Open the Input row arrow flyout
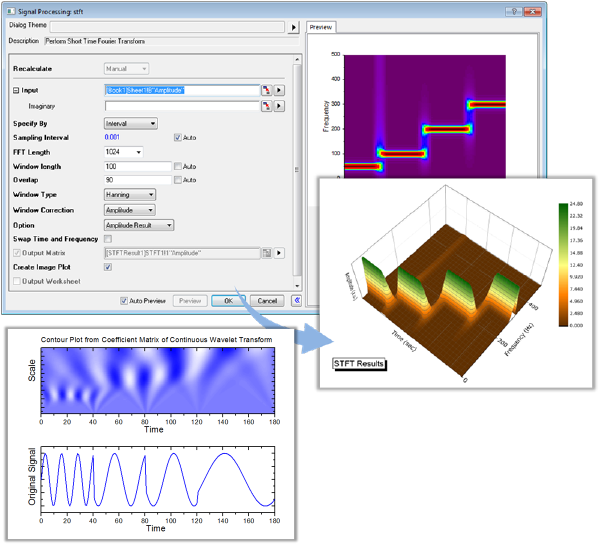This screenshot has height=545, width=601. (x=280, y=90)
